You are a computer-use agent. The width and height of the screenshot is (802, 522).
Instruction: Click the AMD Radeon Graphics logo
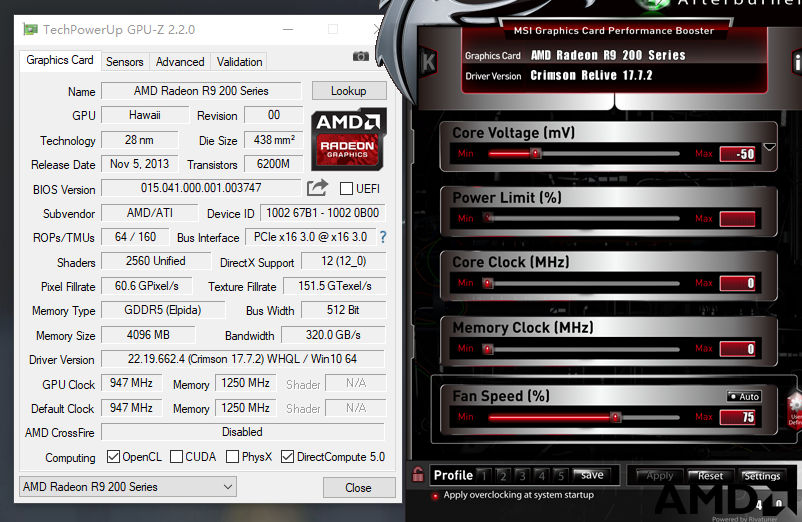coord(348,140)
